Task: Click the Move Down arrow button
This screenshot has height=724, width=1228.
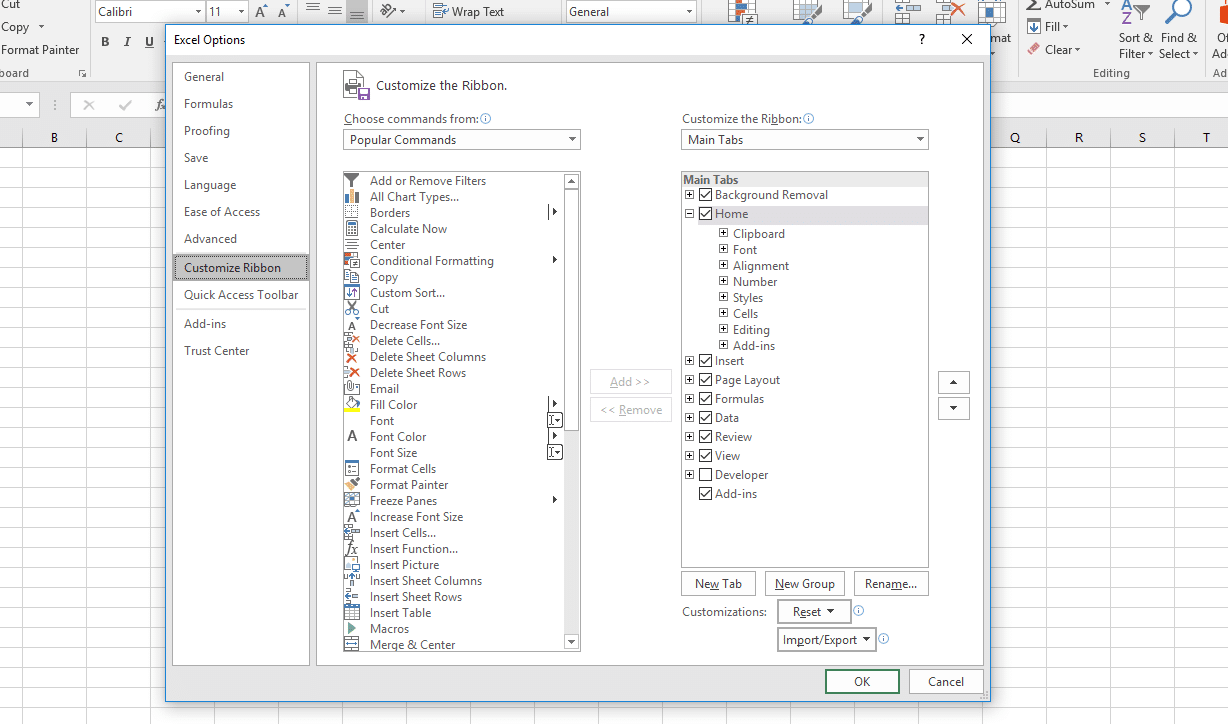Action: (954, 408)
